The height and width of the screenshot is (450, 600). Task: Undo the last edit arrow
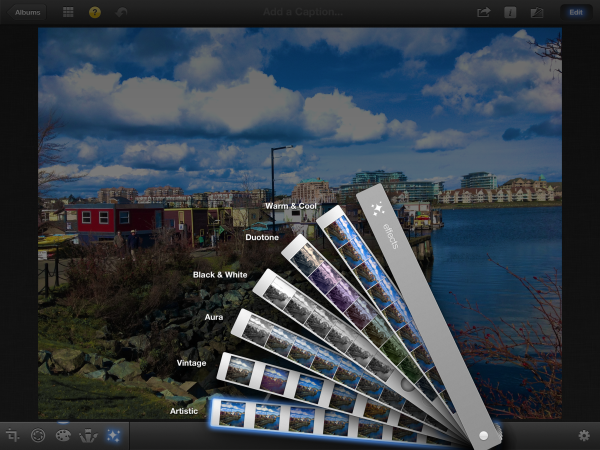point(121,13)
